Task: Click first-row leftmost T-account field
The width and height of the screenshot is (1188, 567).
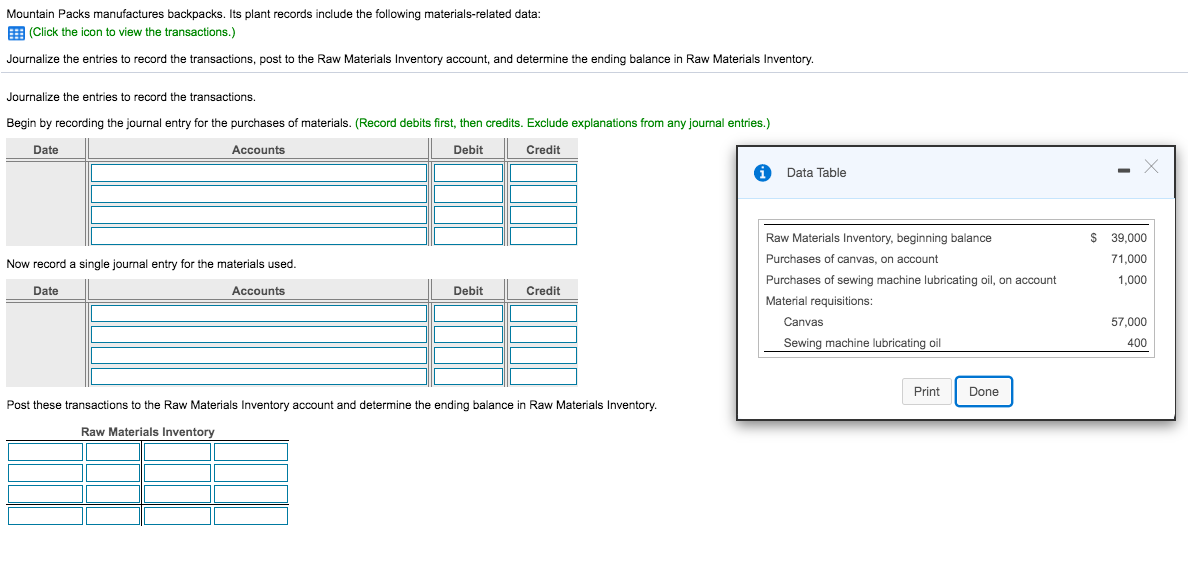Action: 45,452
